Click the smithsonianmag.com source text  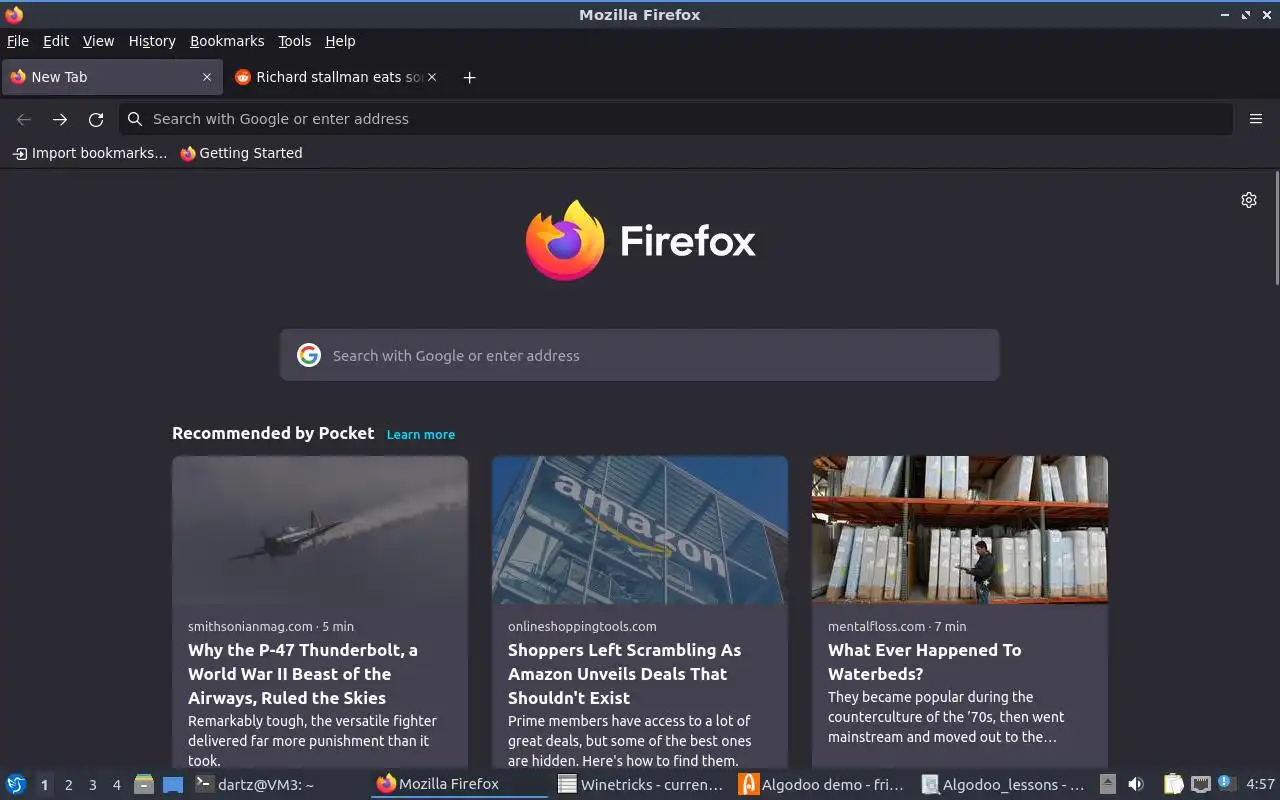click(x=250, y=626)
